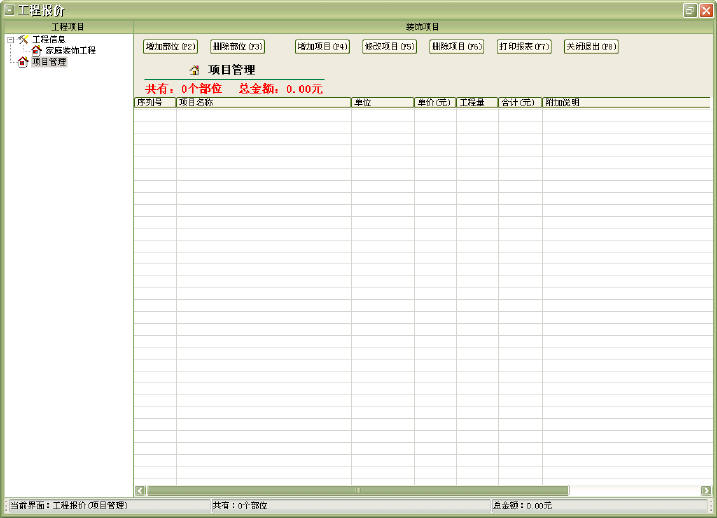Click the house icon next to 项目管理 tree node
The image size is (717, 518).
coord(22,62)
